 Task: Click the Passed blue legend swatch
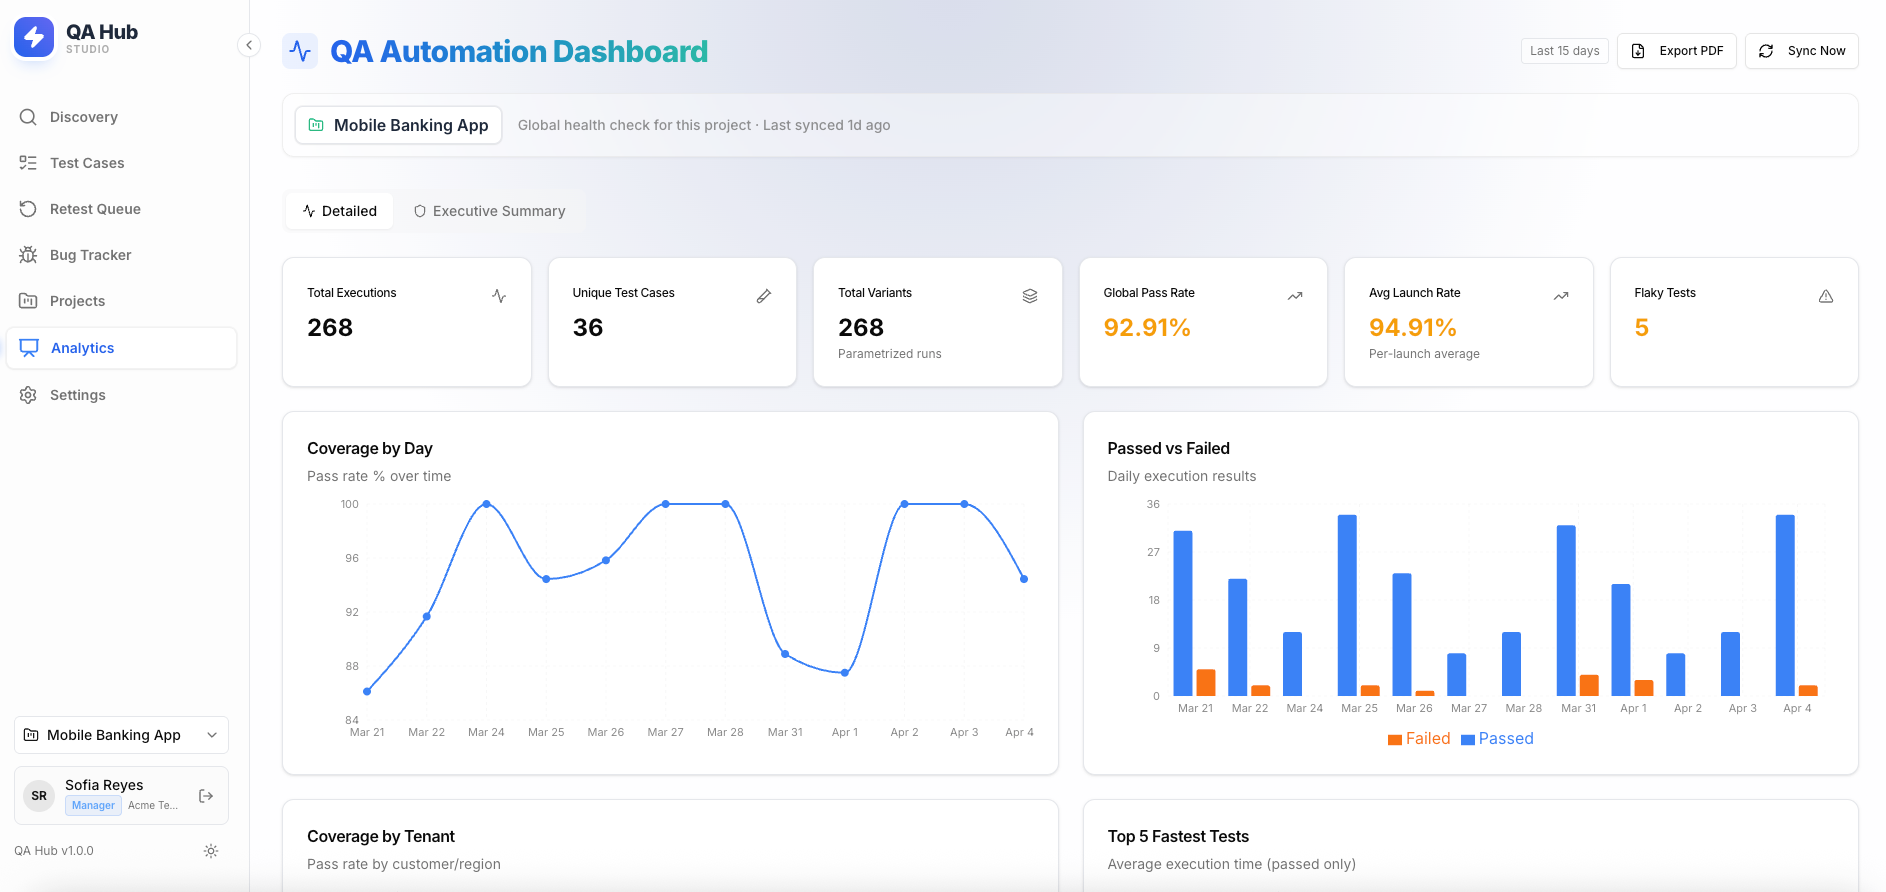(x=1468, y=740)
